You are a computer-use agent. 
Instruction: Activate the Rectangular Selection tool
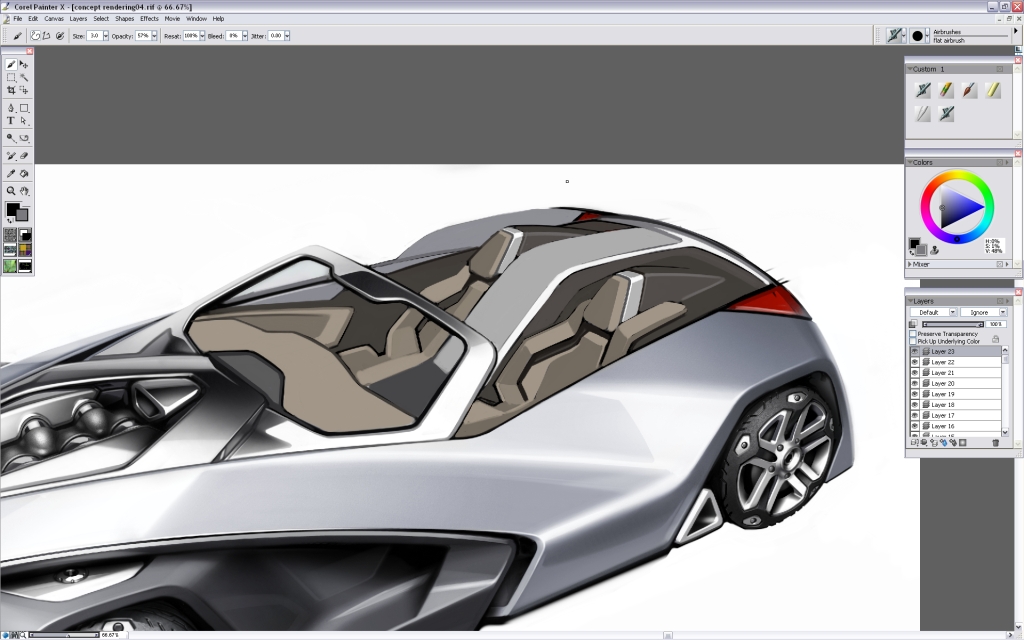[x=11, y=78]
